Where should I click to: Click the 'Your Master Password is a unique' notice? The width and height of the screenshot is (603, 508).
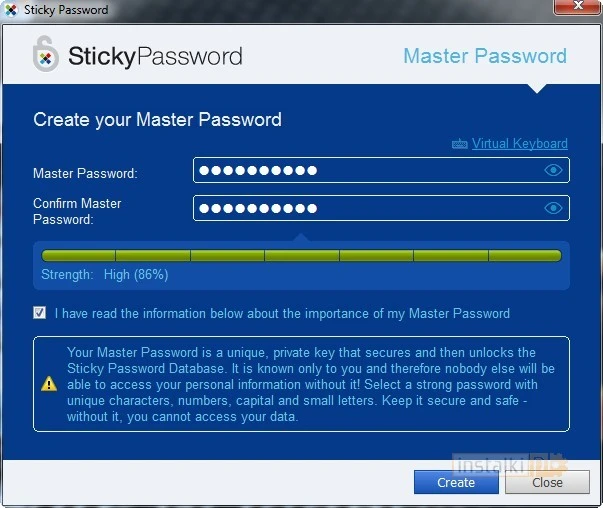coord(311,384)
